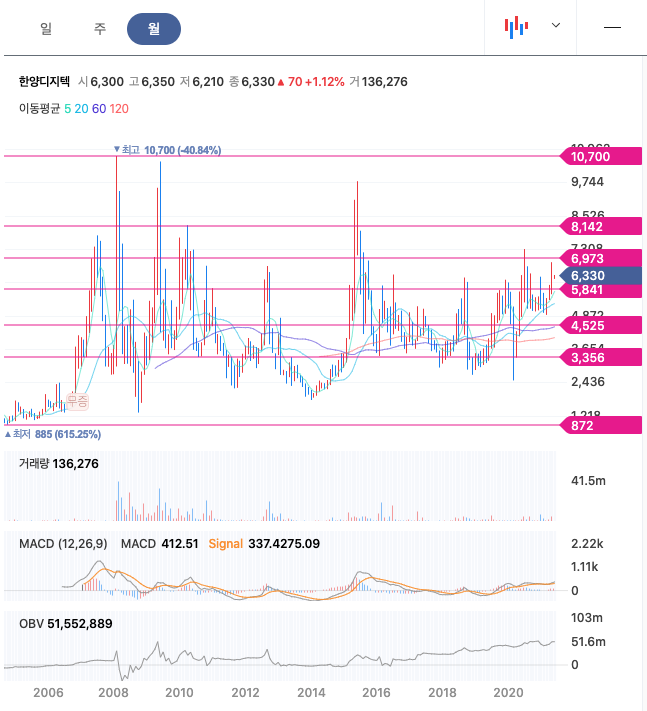647x711 pixels.
Task: Click the 2006 year label on time axis
Action: [x=48, y=693]
